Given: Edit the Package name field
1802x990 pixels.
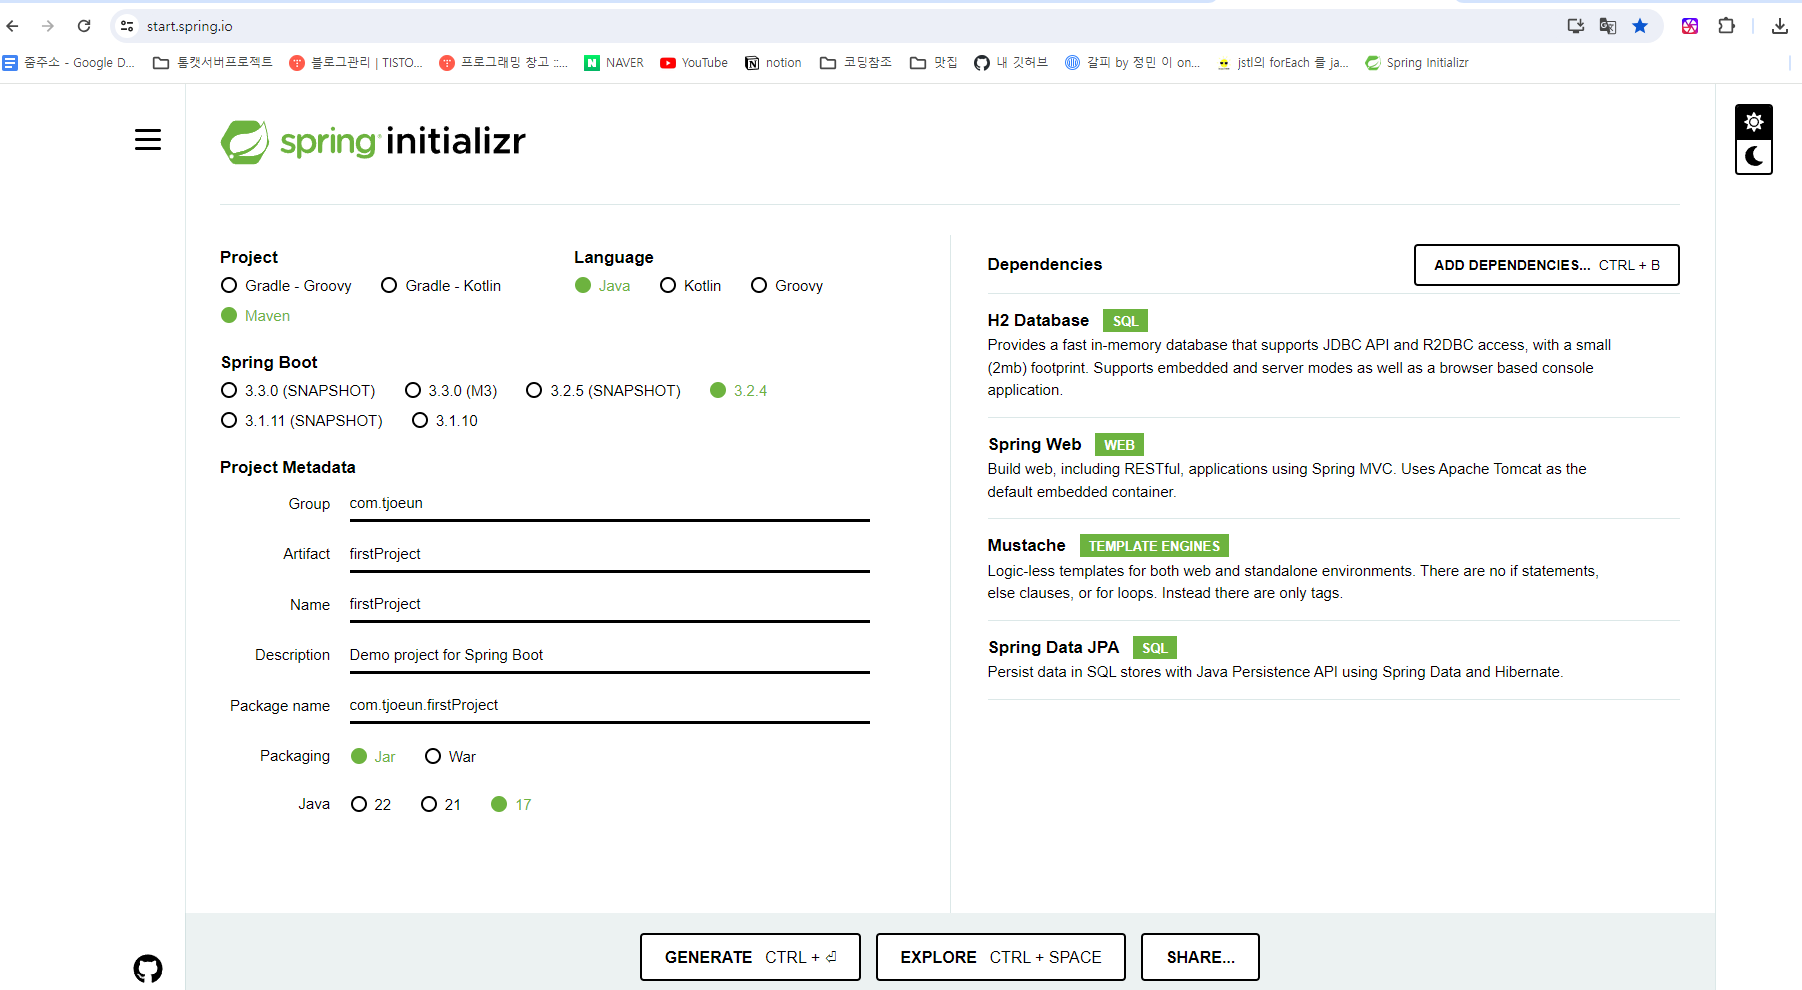Looking at the screenshot, I should point(609,705).
